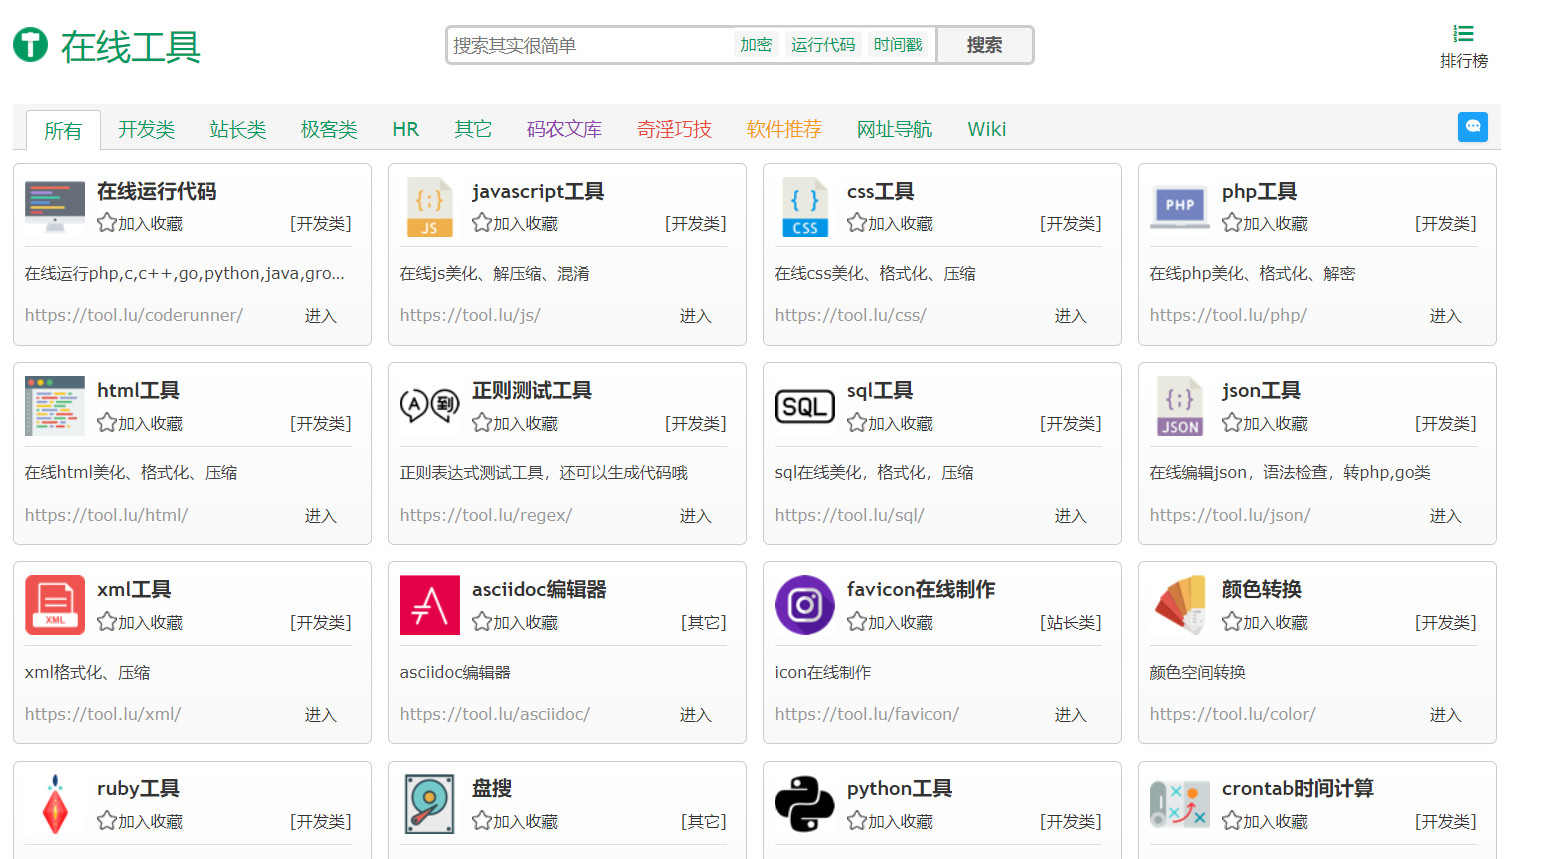
Task: Open the sql工具 SQL icon
Action: (805, 407)
